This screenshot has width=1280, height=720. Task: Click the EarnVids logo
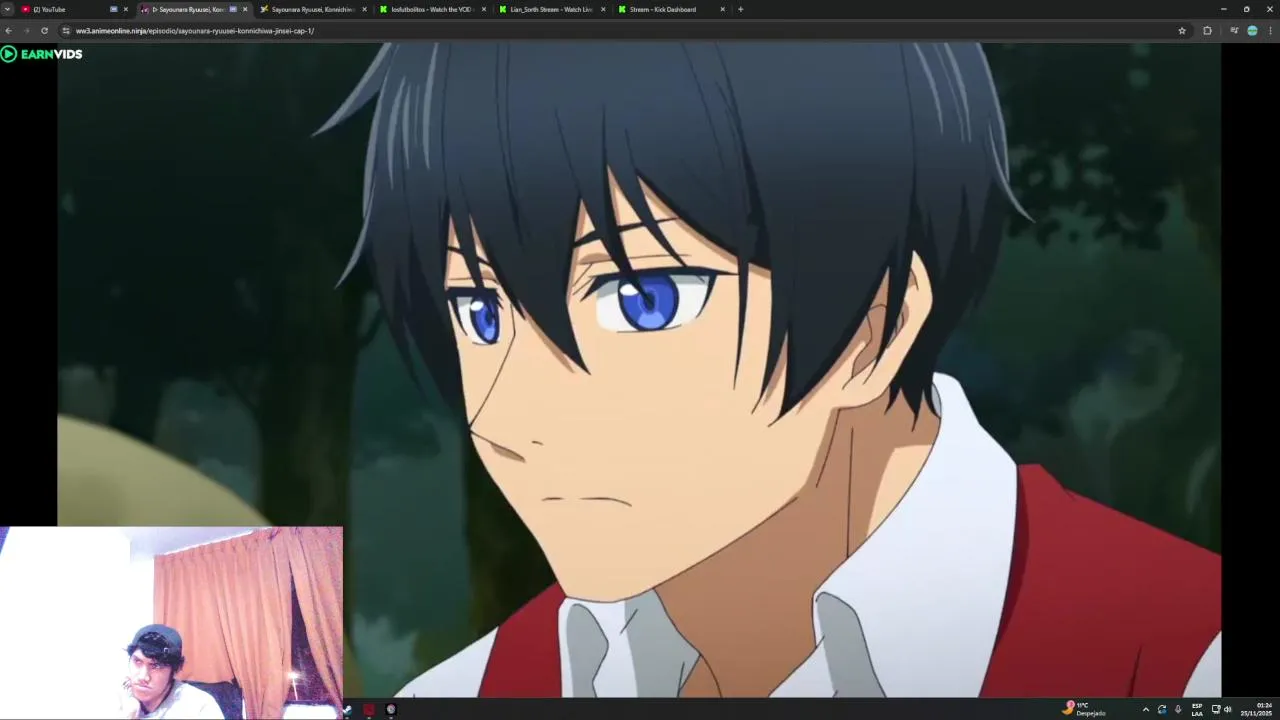click(42, 54)
